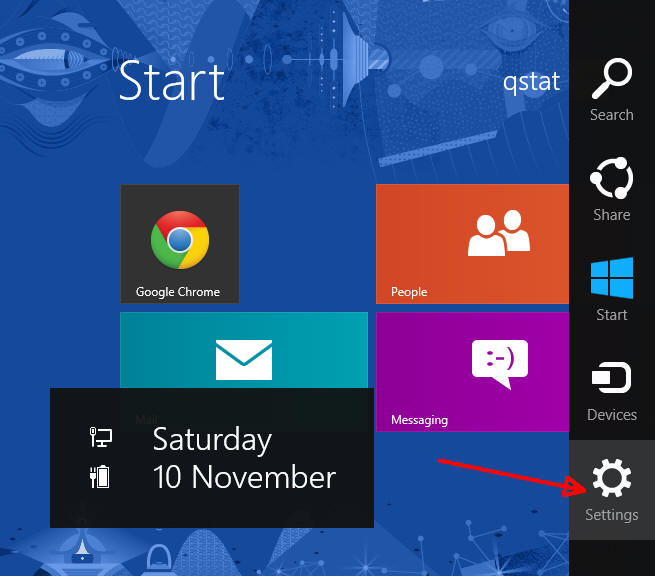Open the Search charm magnifier icon
The height and width of the screenshot is (576, 655).
pyautogui.click(x=611, y=79)
